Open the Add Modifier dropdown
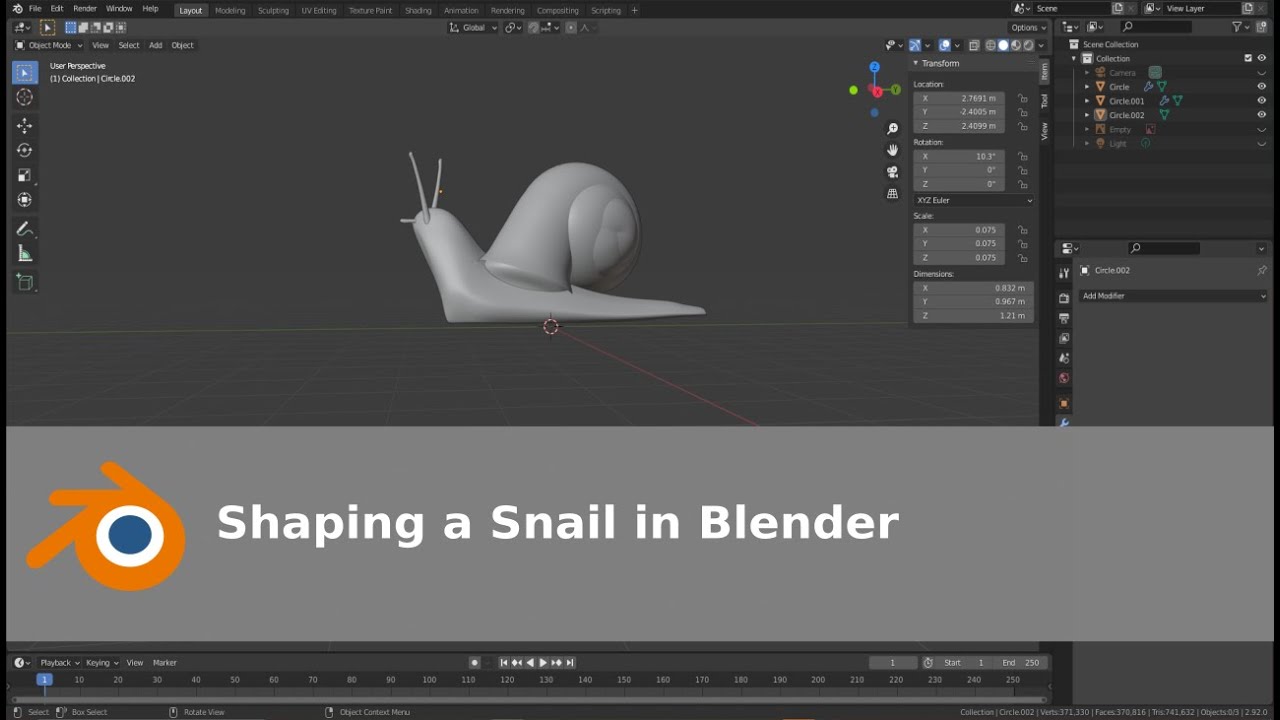The width and height of the screenshot is (1280, 720). point(1173,296)
